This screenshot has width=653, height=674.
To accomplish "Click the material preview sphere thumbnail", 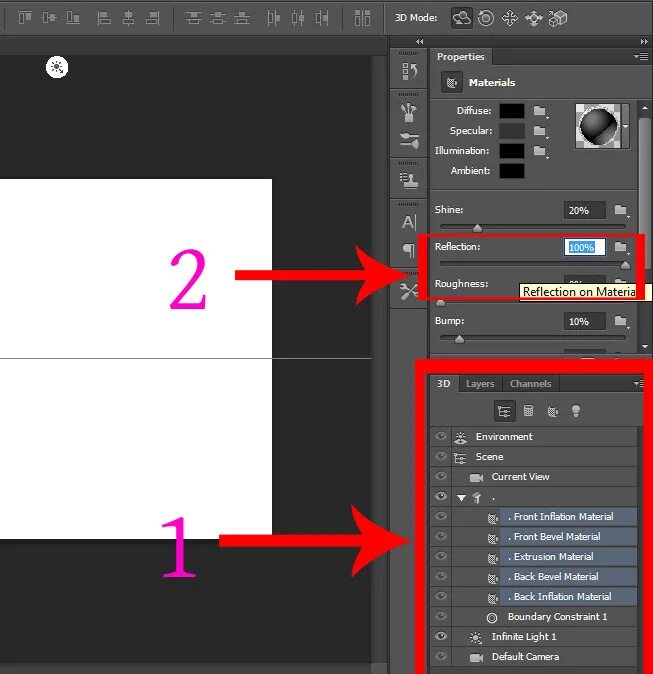I will tap(598, 126).
